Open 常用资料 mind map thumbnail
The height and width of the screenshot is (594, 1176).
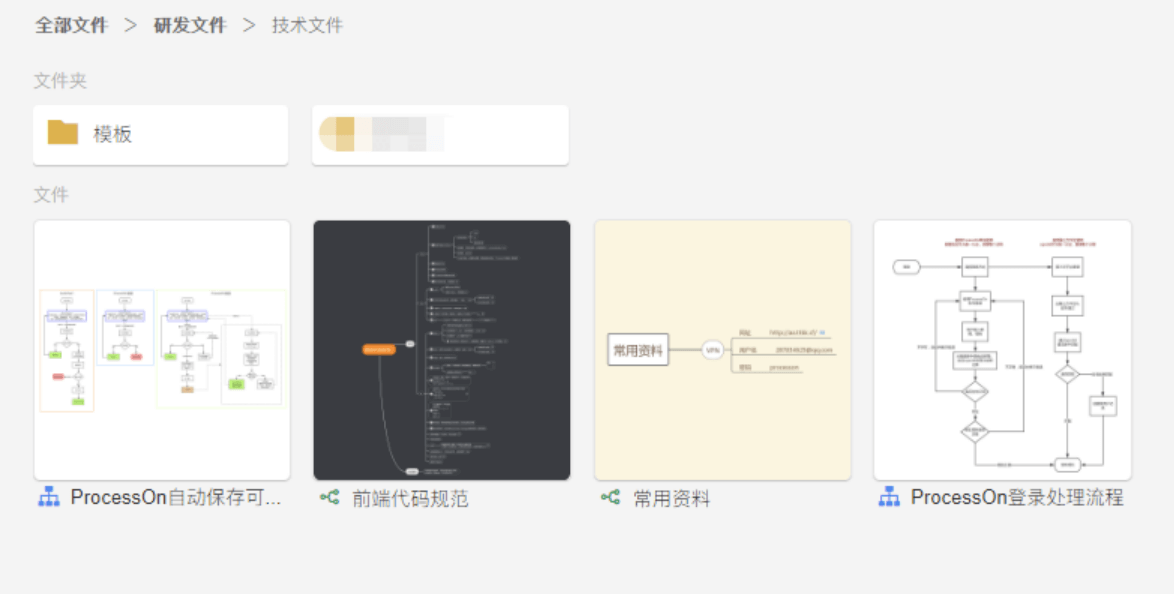click(x=722, y=350)
